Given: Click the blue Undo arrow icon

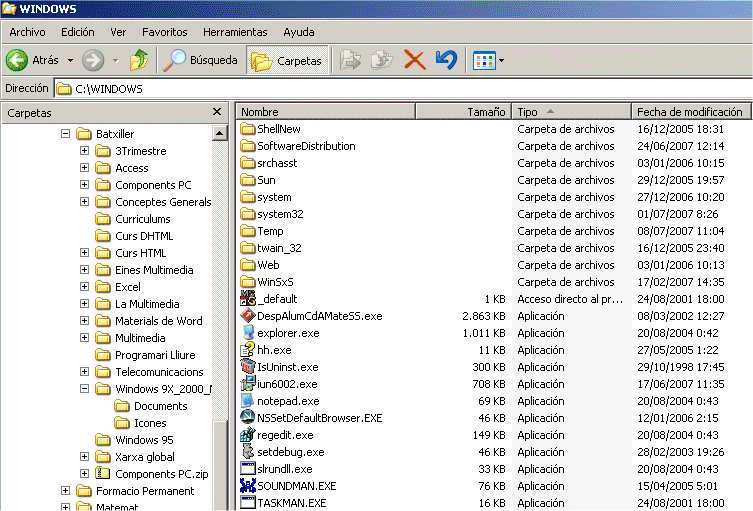Looking at the screenshot, I should click(x=446, y=60).
